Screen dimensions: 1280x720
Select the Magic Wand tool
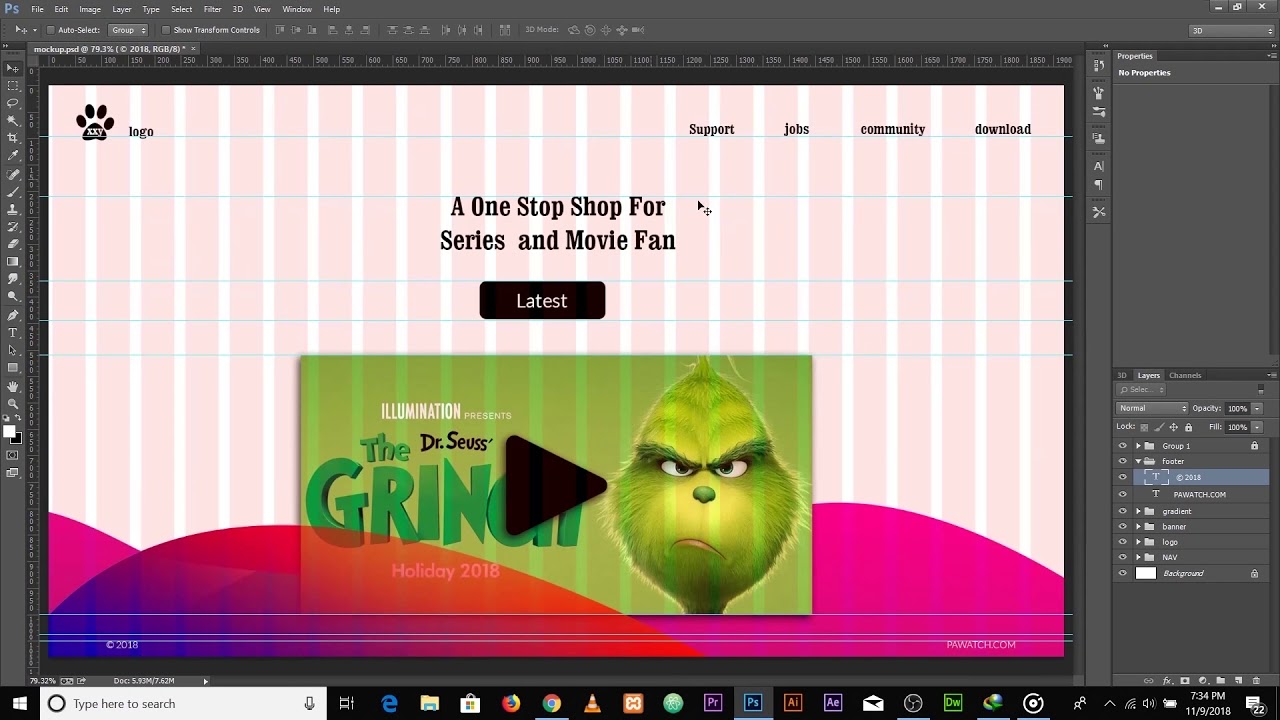12,121
